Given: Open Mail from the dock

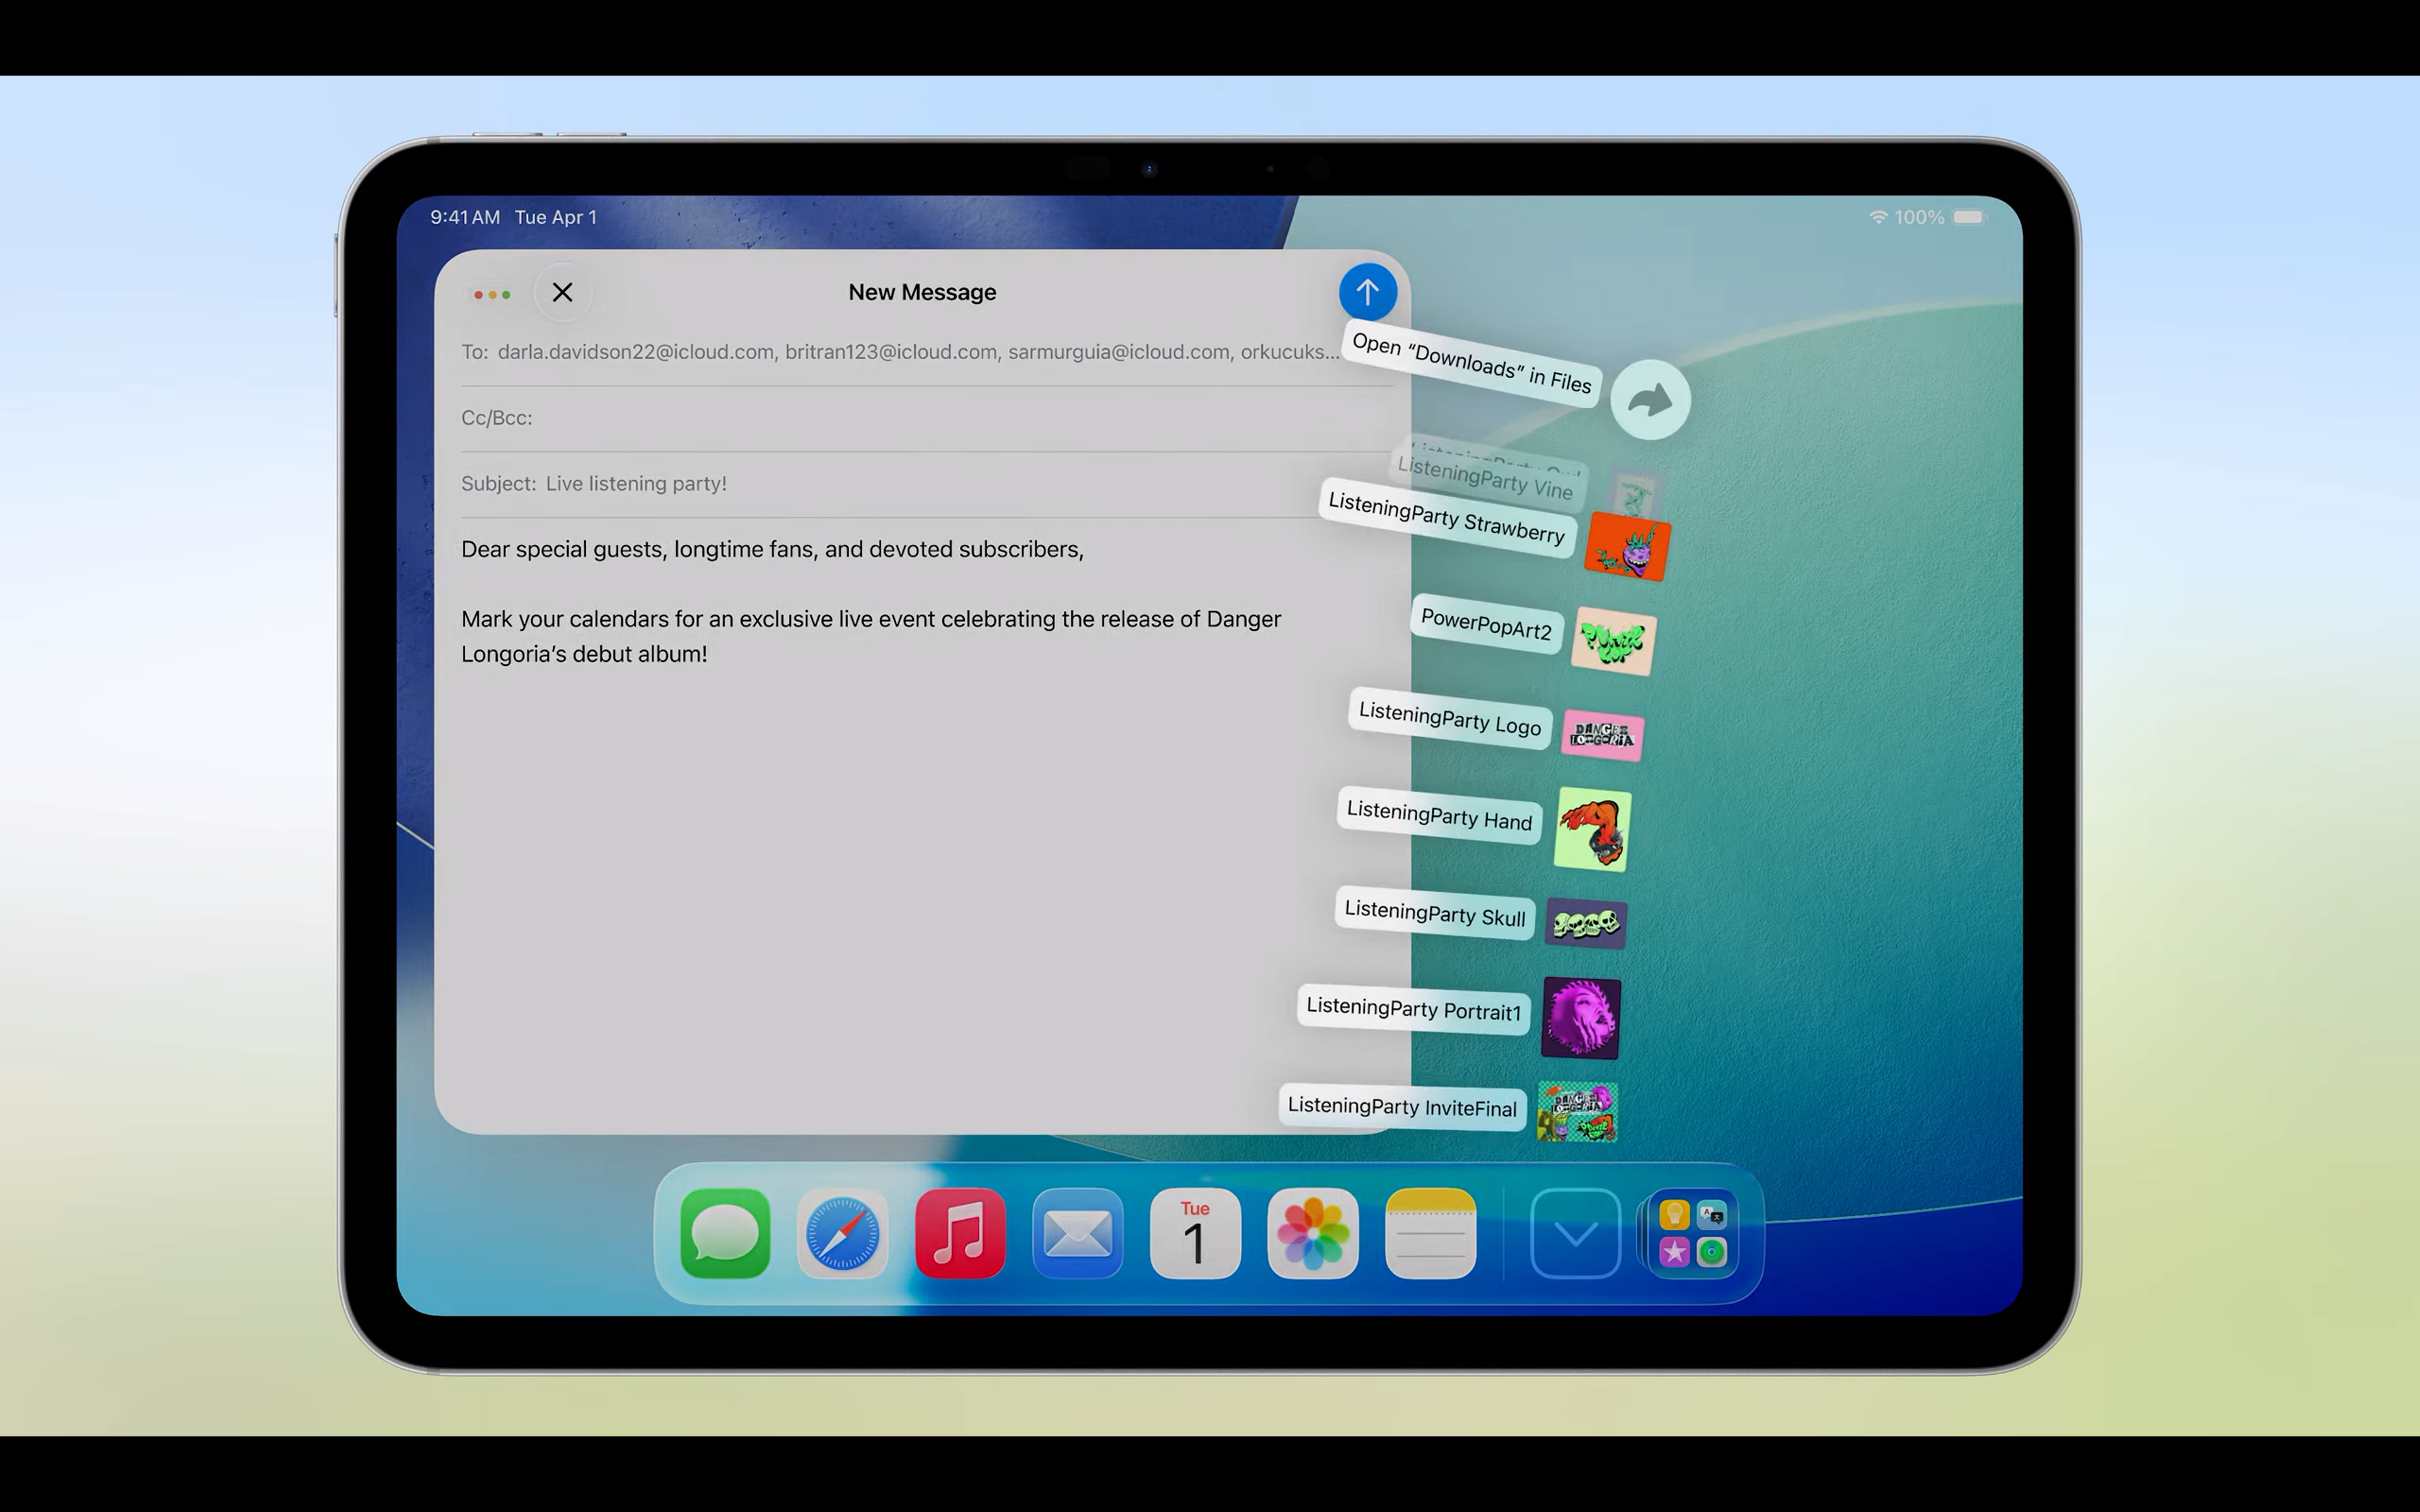Looking at the screenshot, I should pyautogui.click(x=1077, y=1233).
